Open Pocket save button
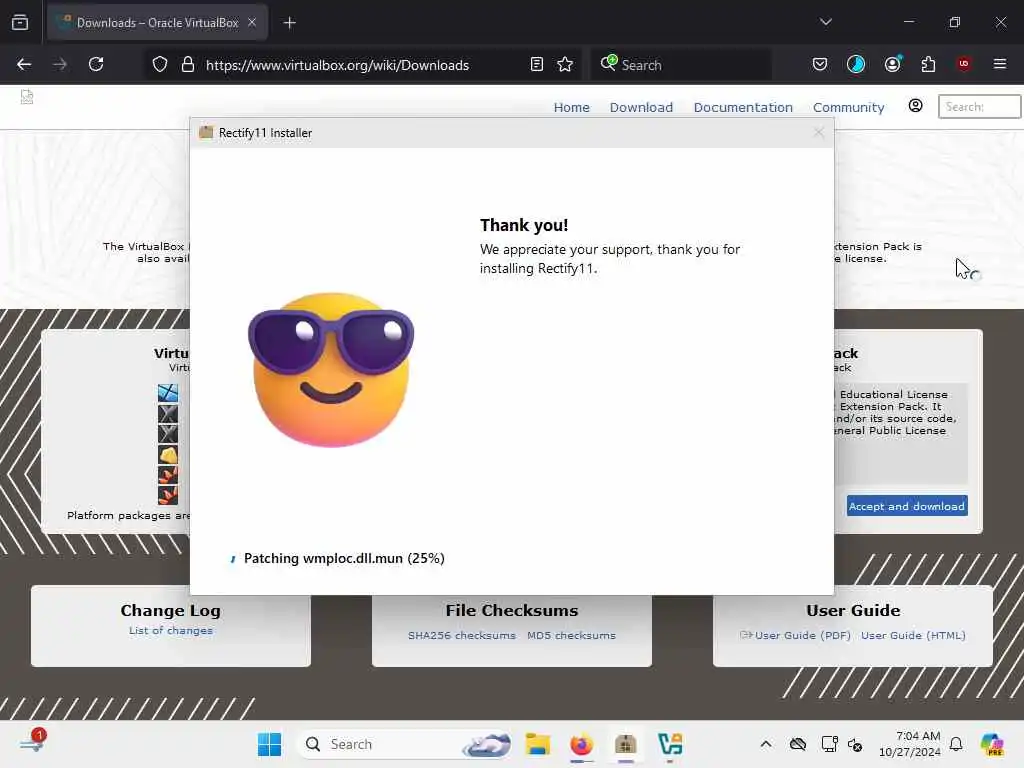This screenshot has height=768, width=1024. [x=820, y=64]
